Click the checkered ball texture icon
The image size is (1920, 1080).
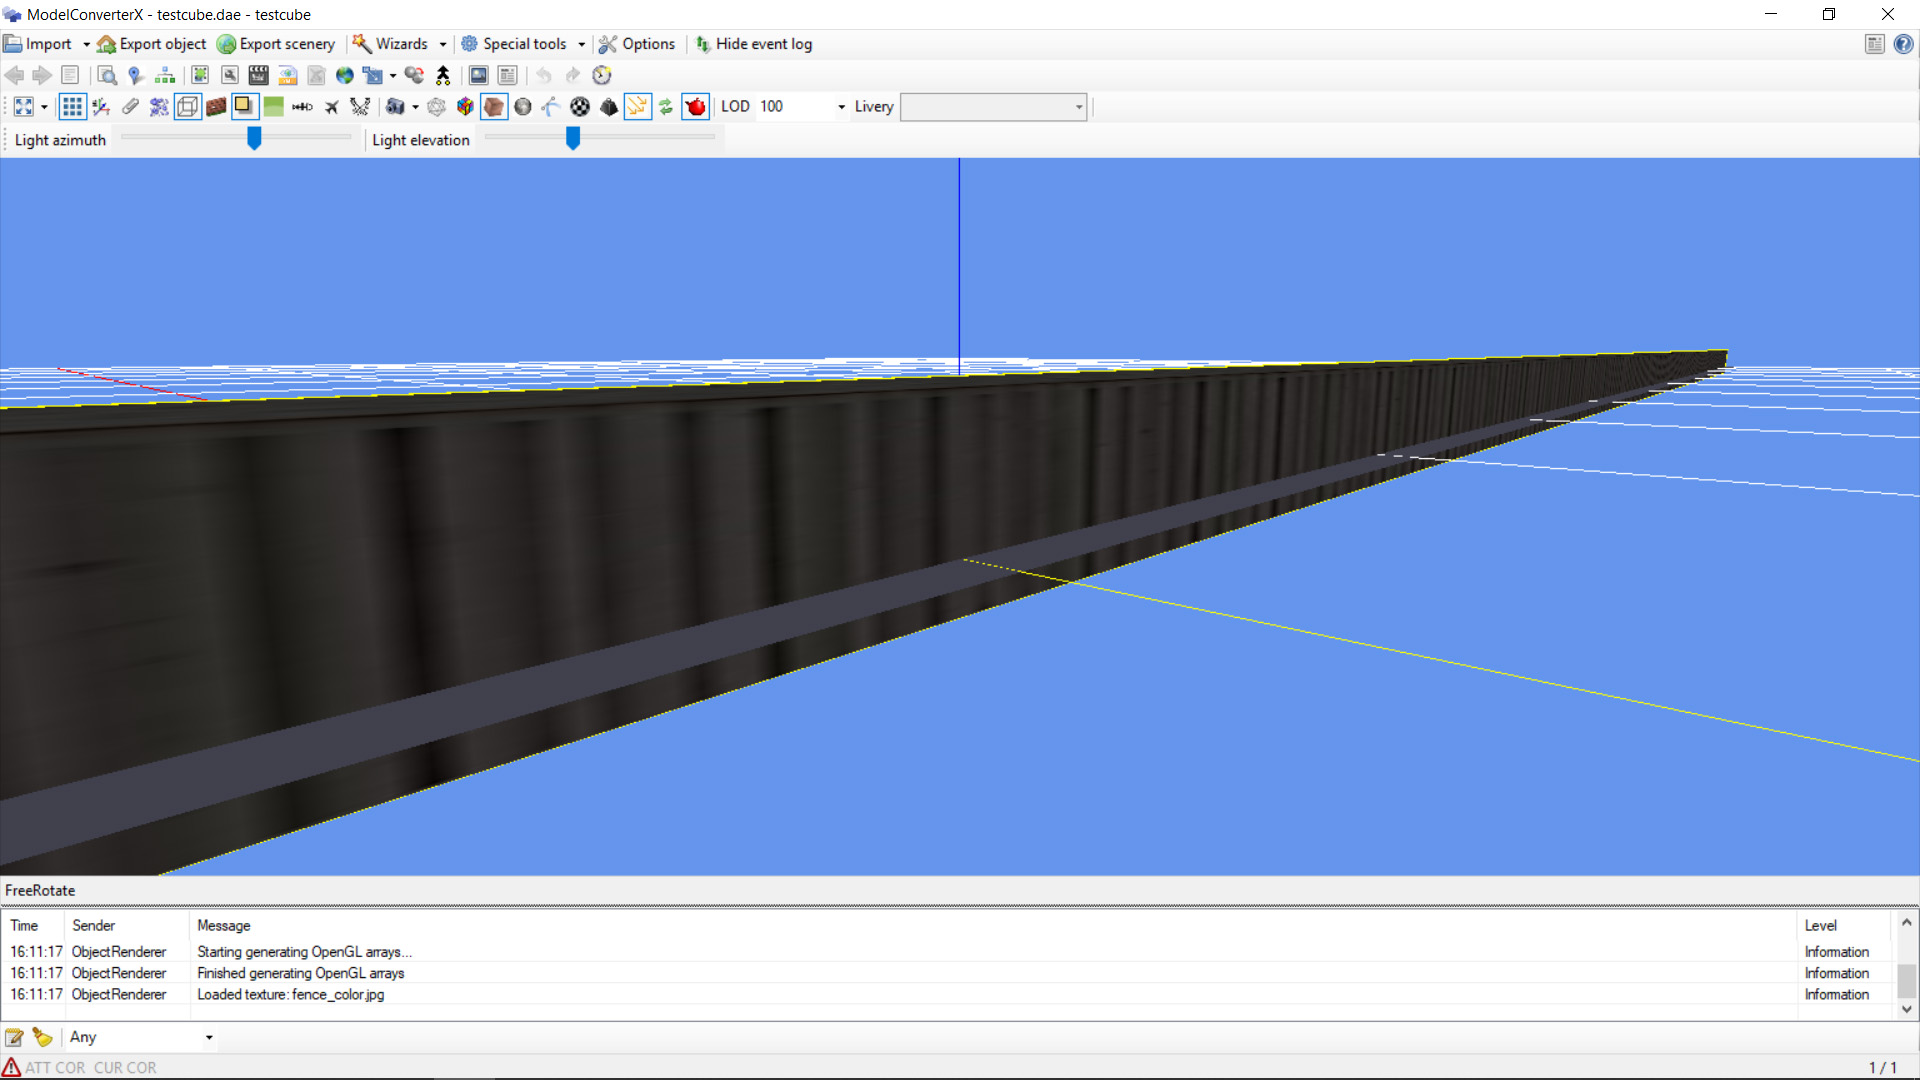(580, 106)
